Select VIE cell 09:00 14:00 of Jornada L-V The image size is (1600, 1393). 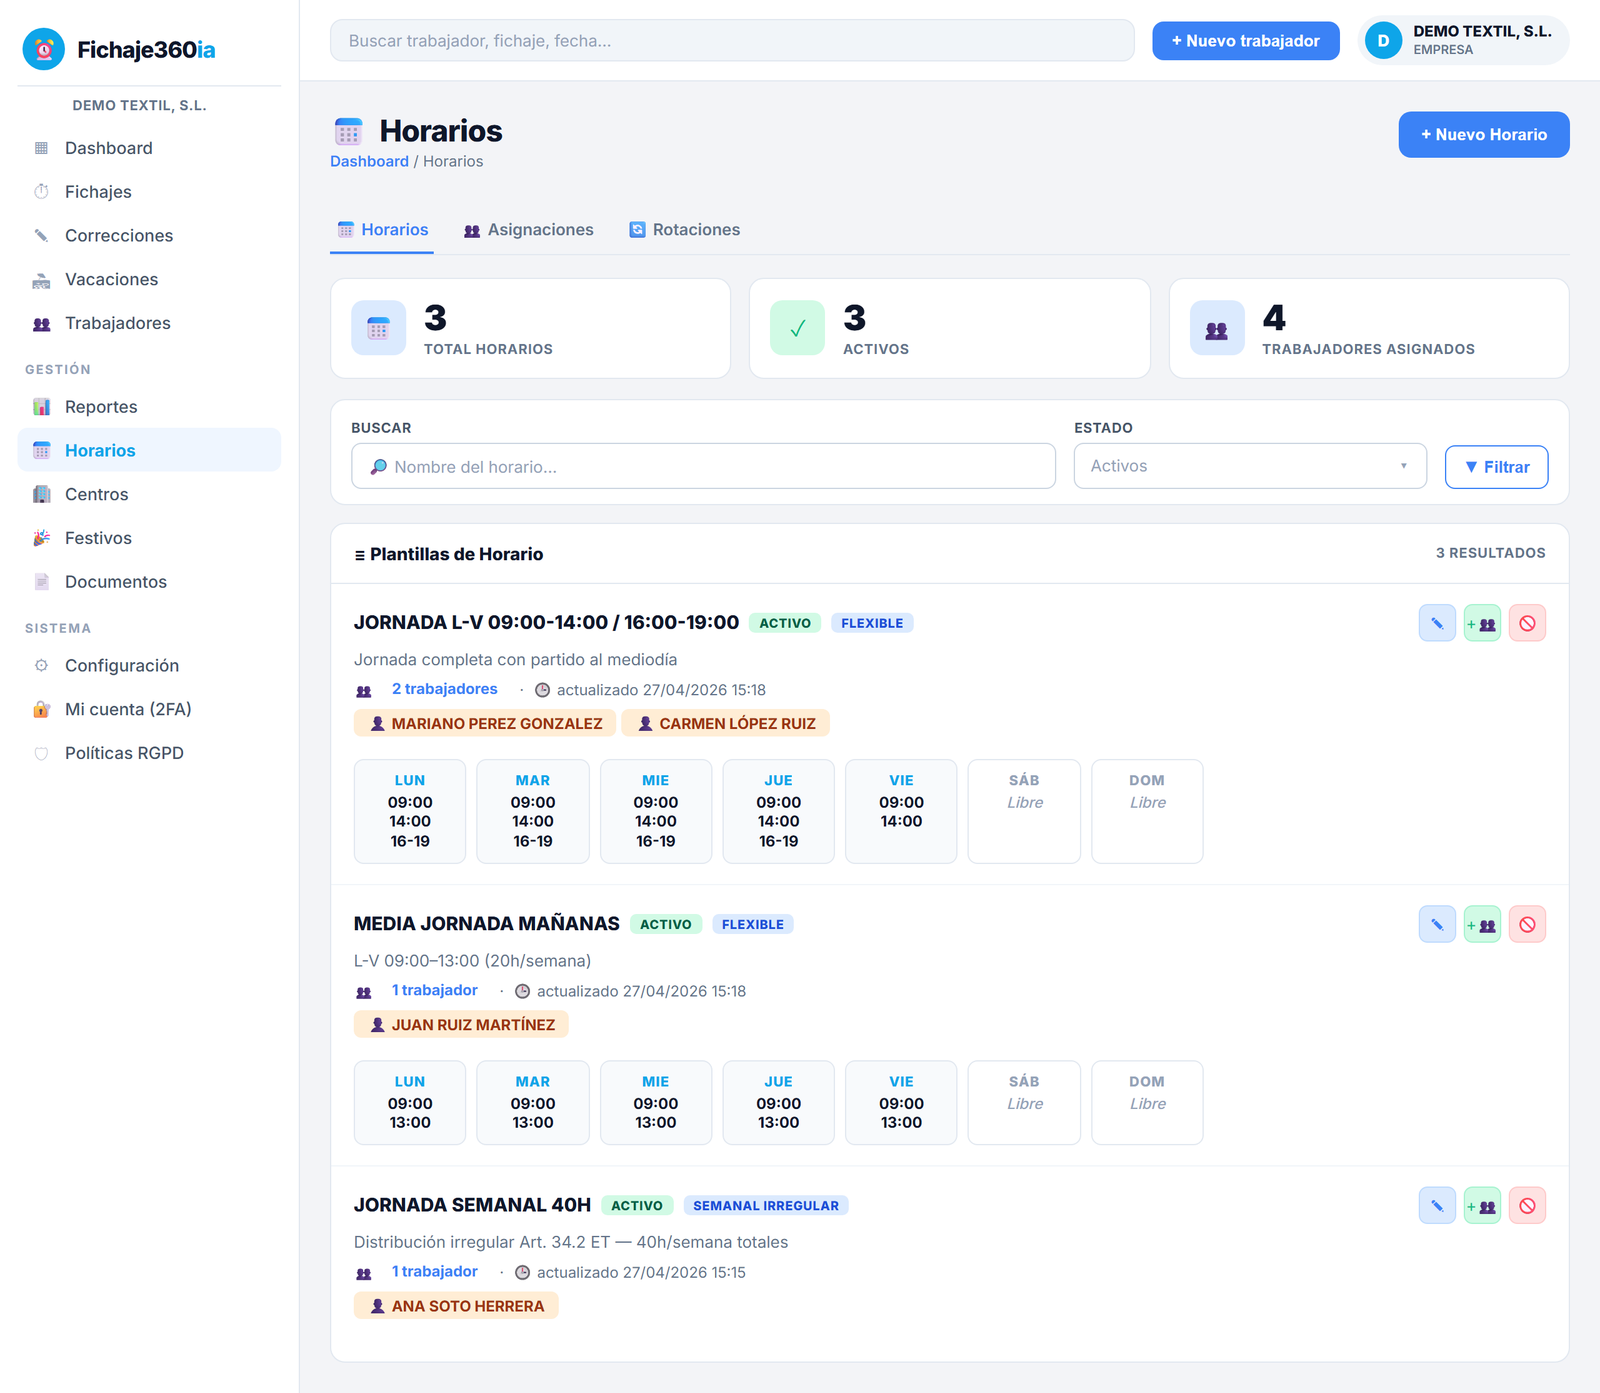point(901,811)
